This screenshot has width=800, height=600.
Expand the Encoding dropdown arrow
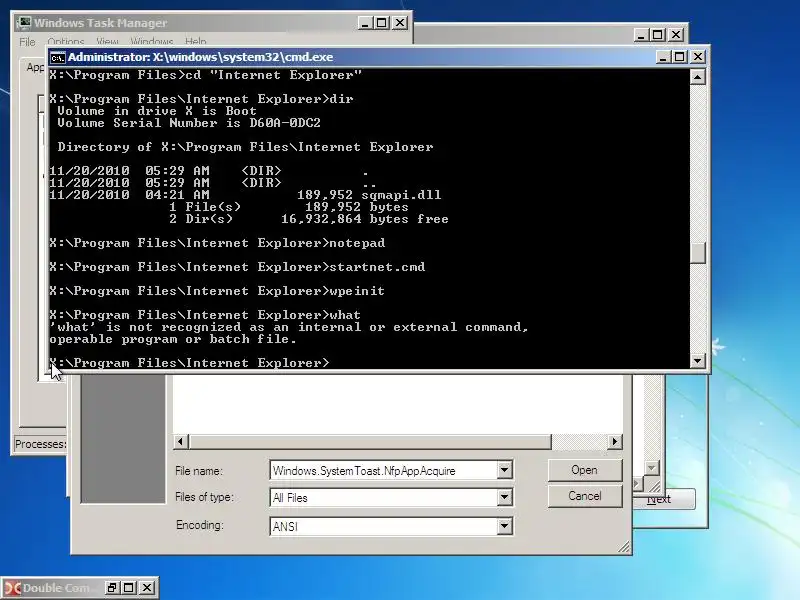coord(504,526)
